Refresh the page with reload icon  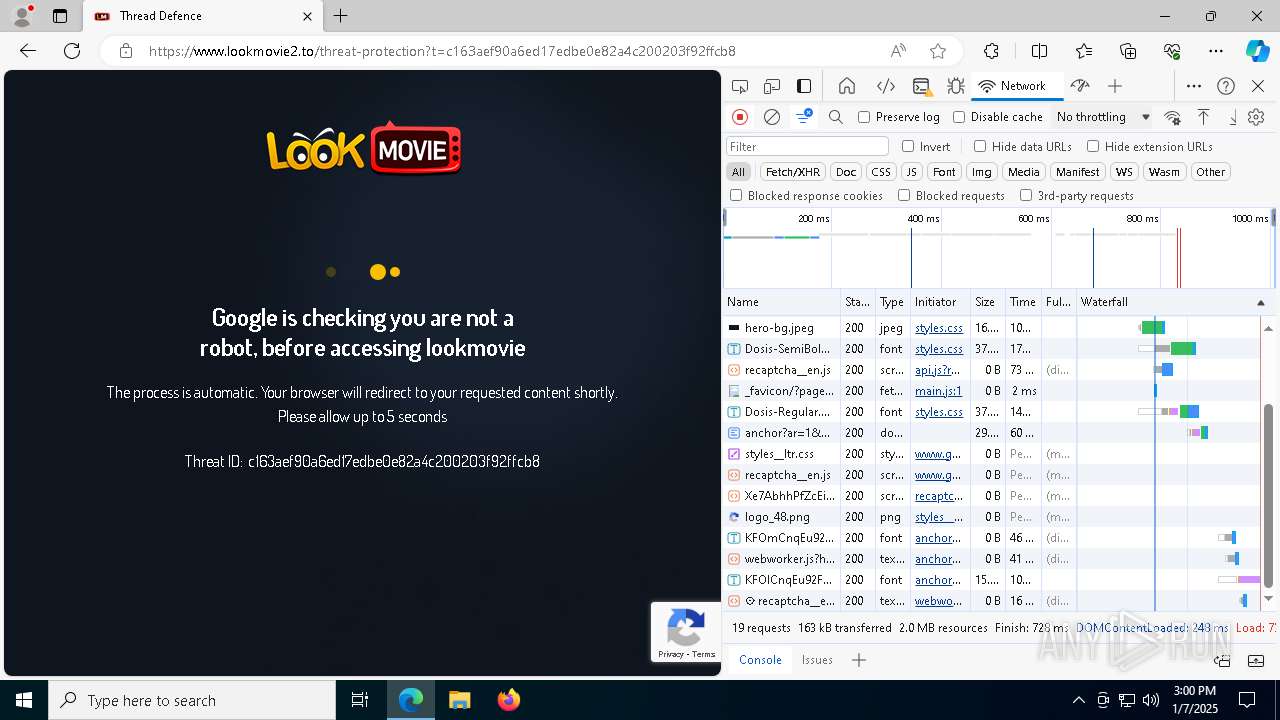point(72,51)
